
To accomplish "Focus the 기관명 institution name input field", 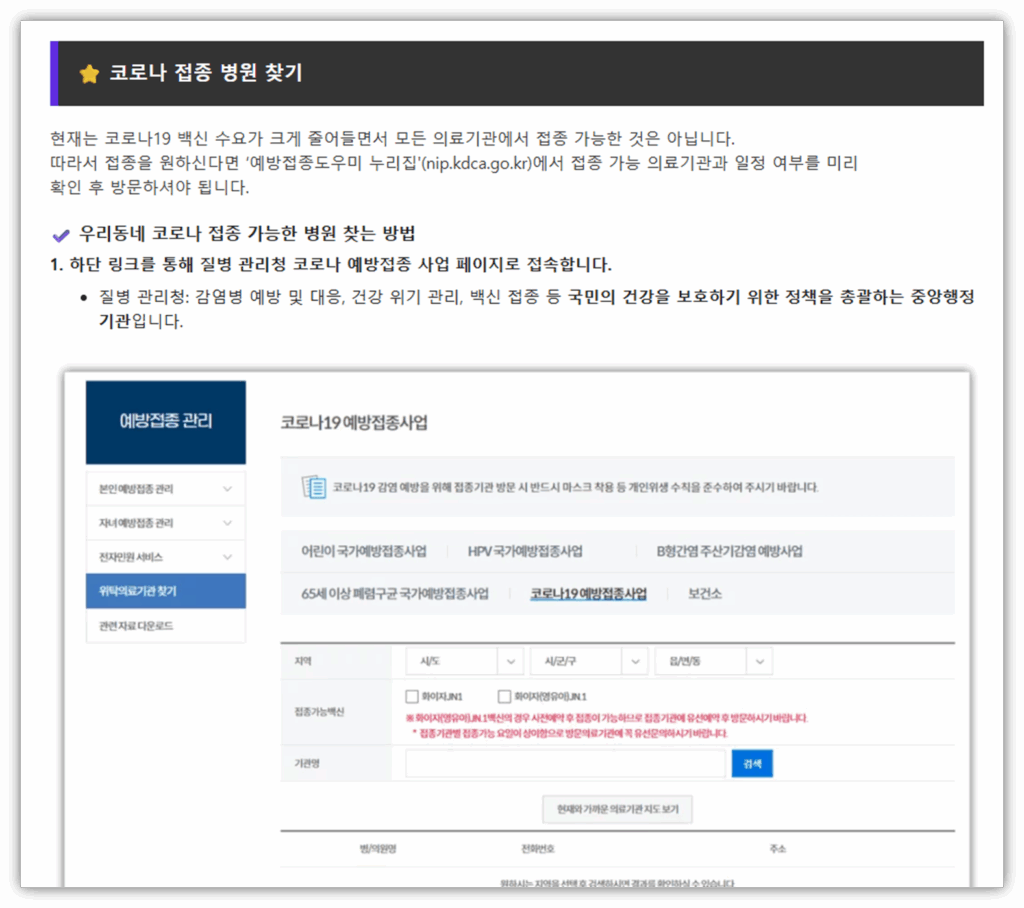I will [565, 764].
